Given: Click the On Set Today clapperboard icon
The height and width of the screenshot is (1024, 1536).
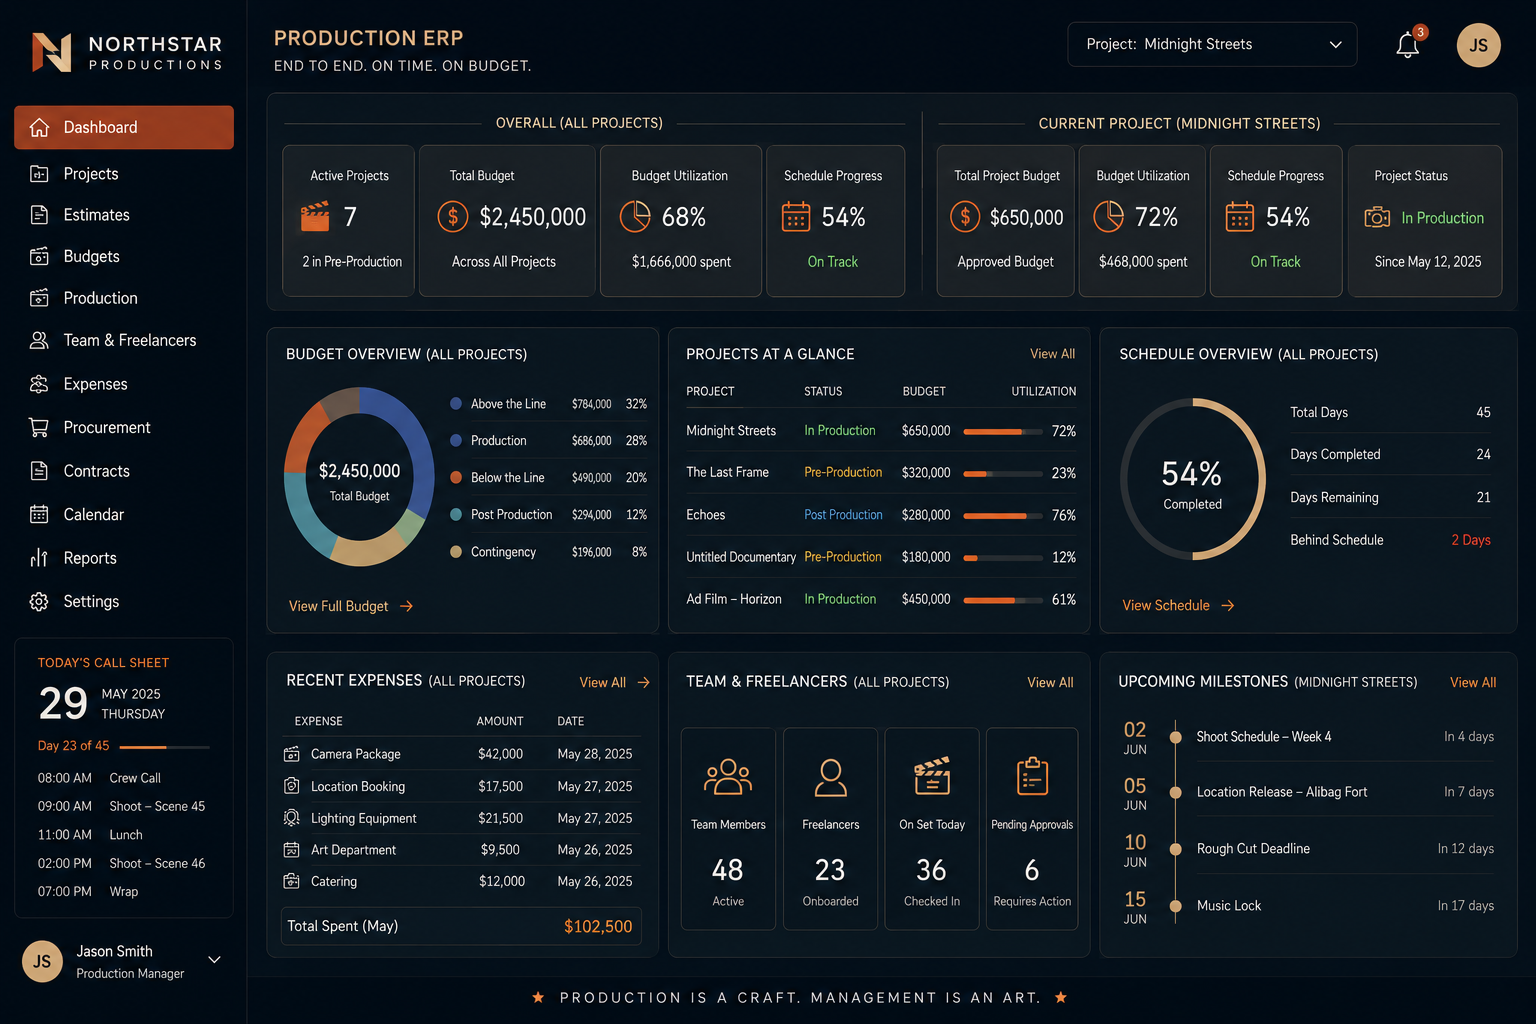Looking at the screenshot, I should point(932,776).
